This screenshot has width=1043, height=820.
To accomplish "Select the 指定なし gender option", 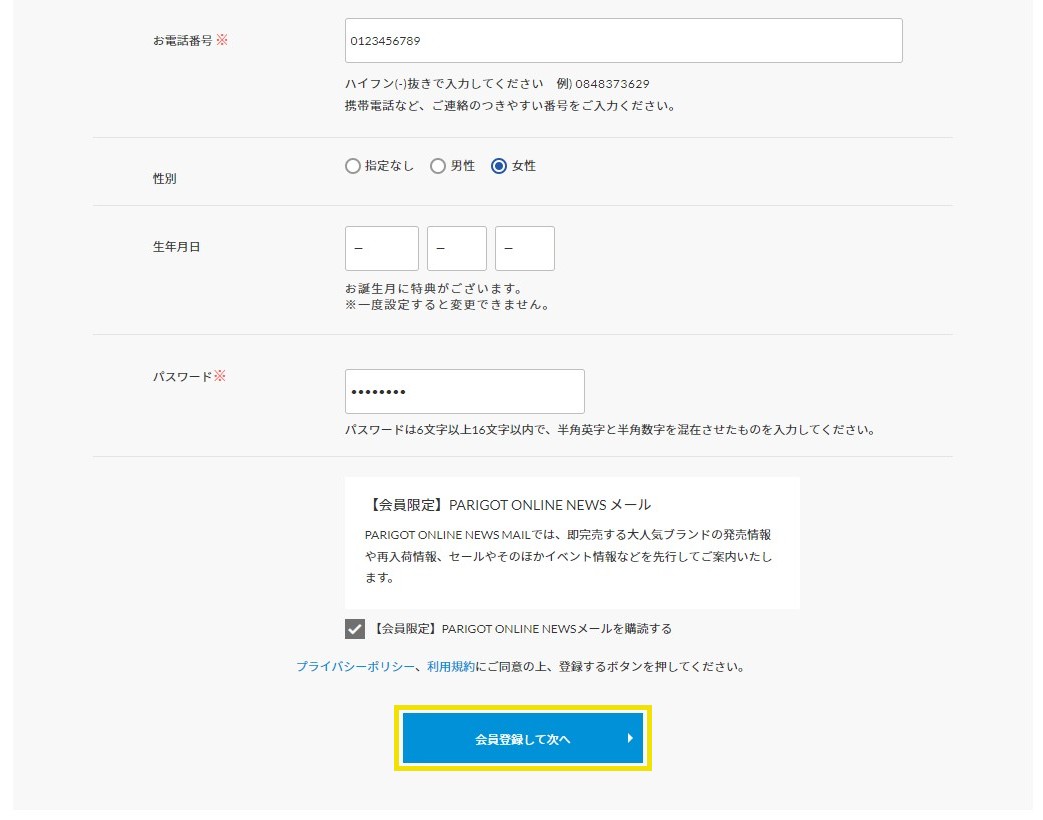I will [353, 167].
